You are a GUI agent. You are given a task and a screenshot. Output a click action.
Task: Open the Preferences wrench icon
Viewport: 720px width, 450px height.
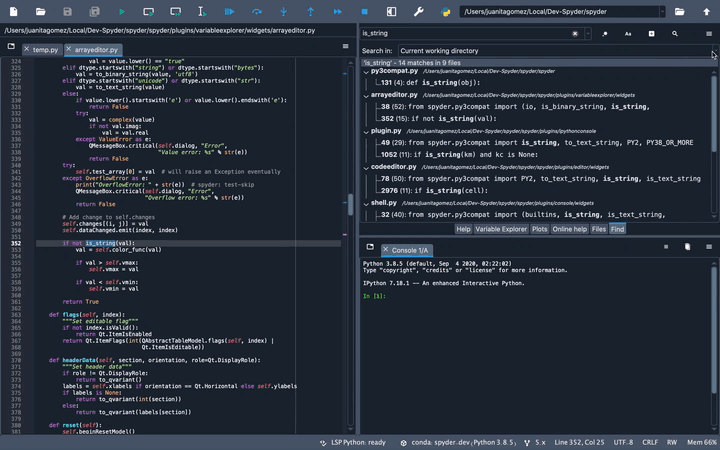click(418, 11)
